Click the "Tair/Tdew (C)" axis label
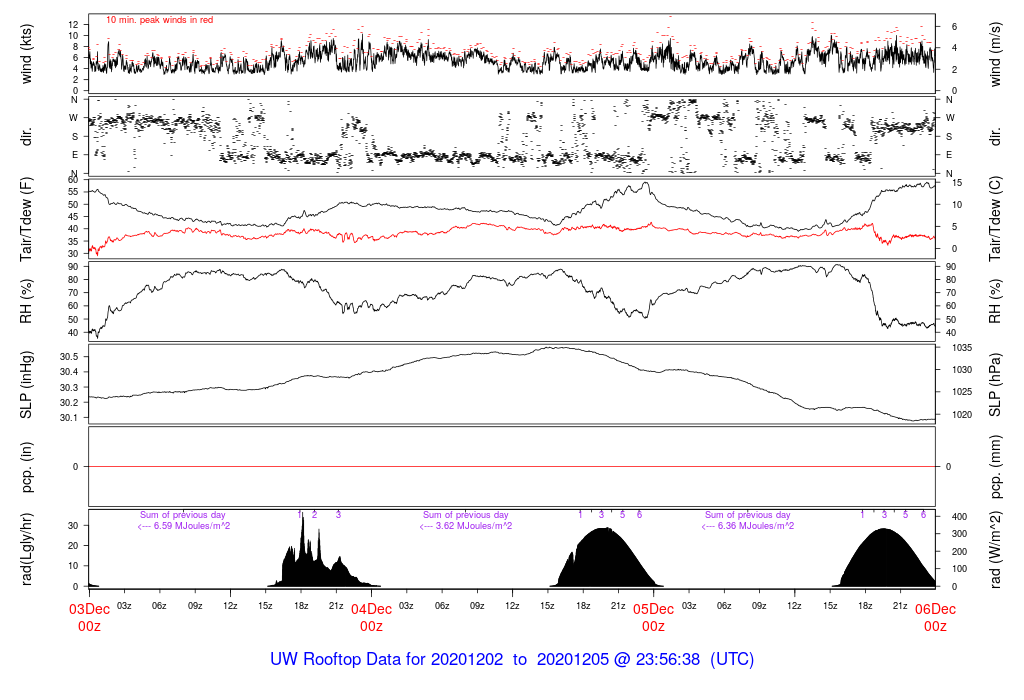The width and height of the screenshot is (1024, 700). pos(995,220)
